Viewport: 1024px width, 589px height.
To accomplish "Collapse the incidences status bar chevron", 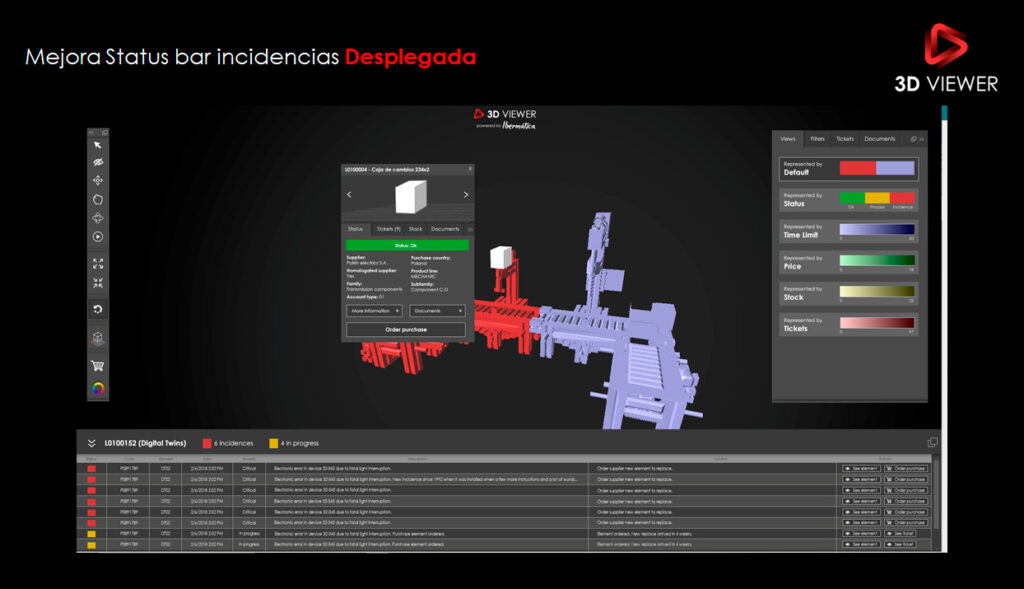I will pyautogui.click(x=91, y=443).
